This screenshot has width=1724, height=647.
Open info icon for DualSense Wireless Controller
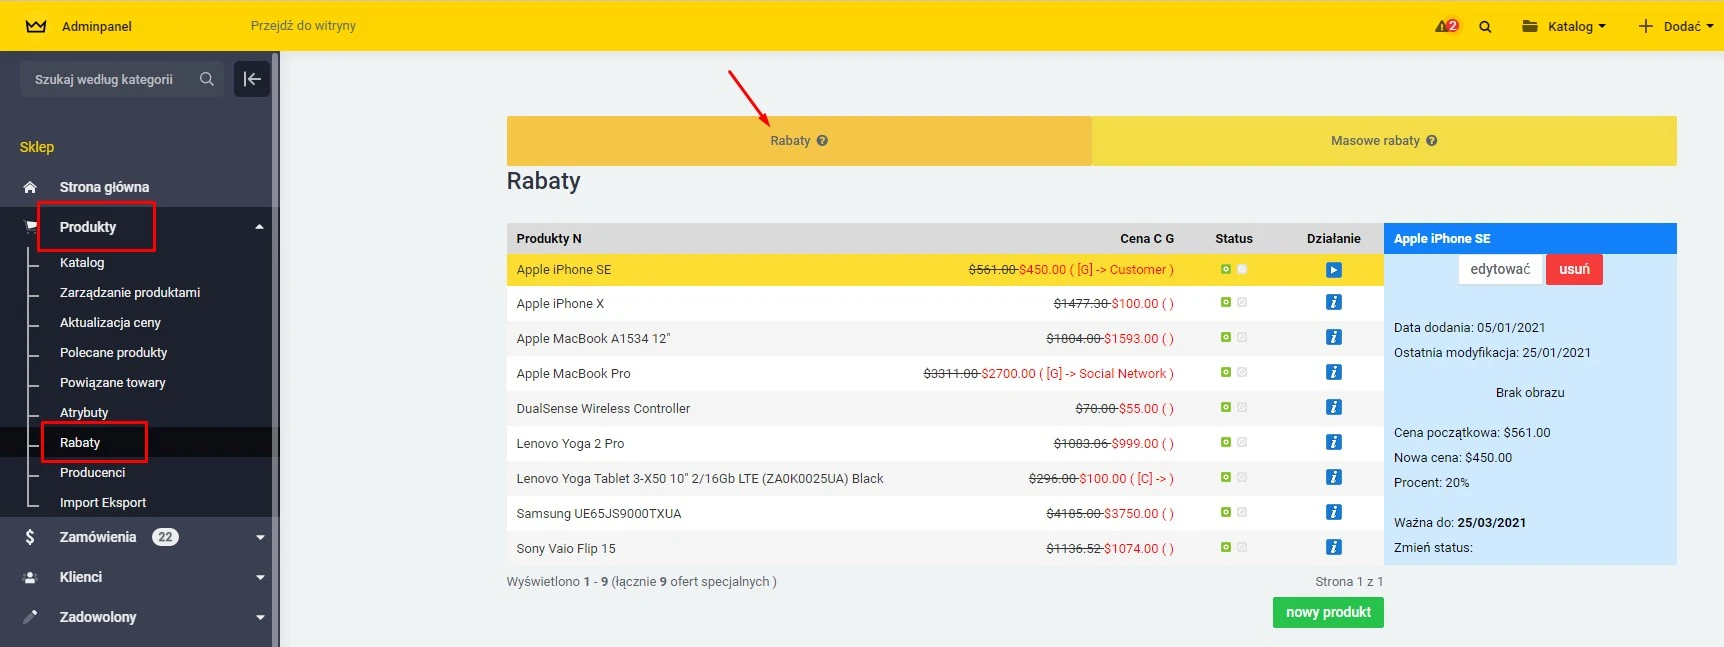1334,407
